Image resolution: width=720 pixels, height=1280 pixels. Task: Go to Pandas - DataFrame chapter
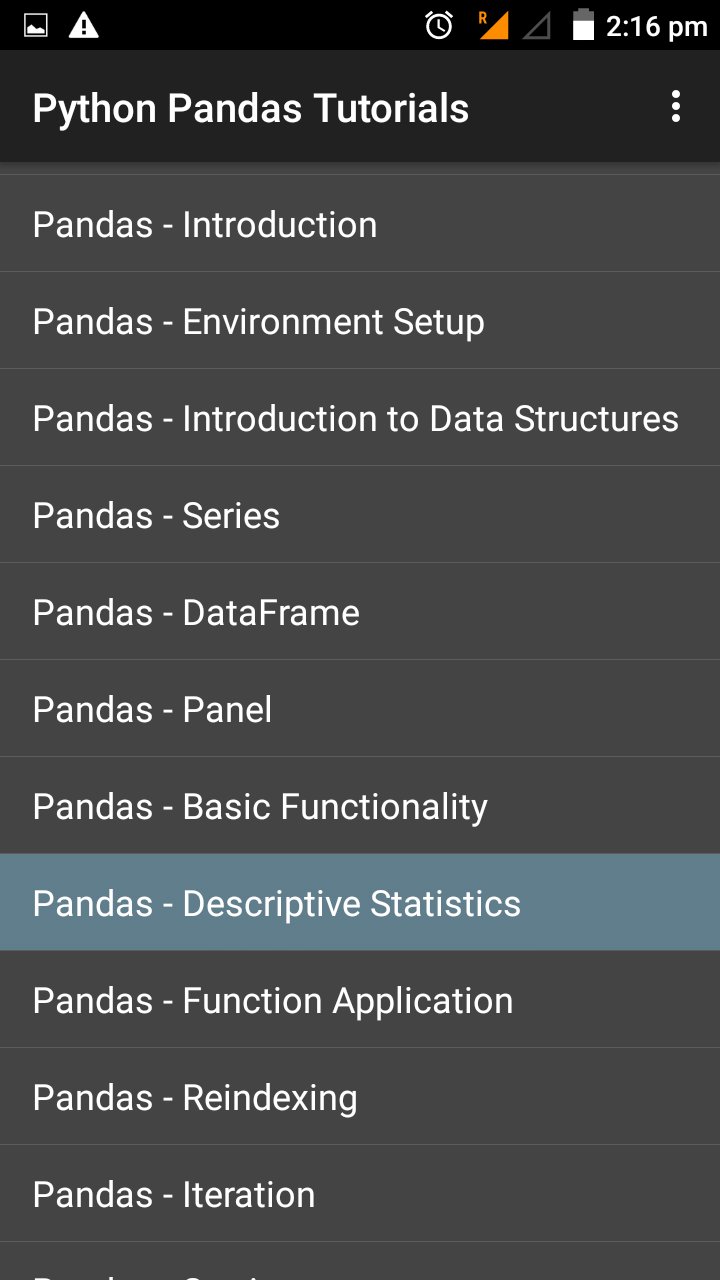pyautogui.click(x=360, y=612)
